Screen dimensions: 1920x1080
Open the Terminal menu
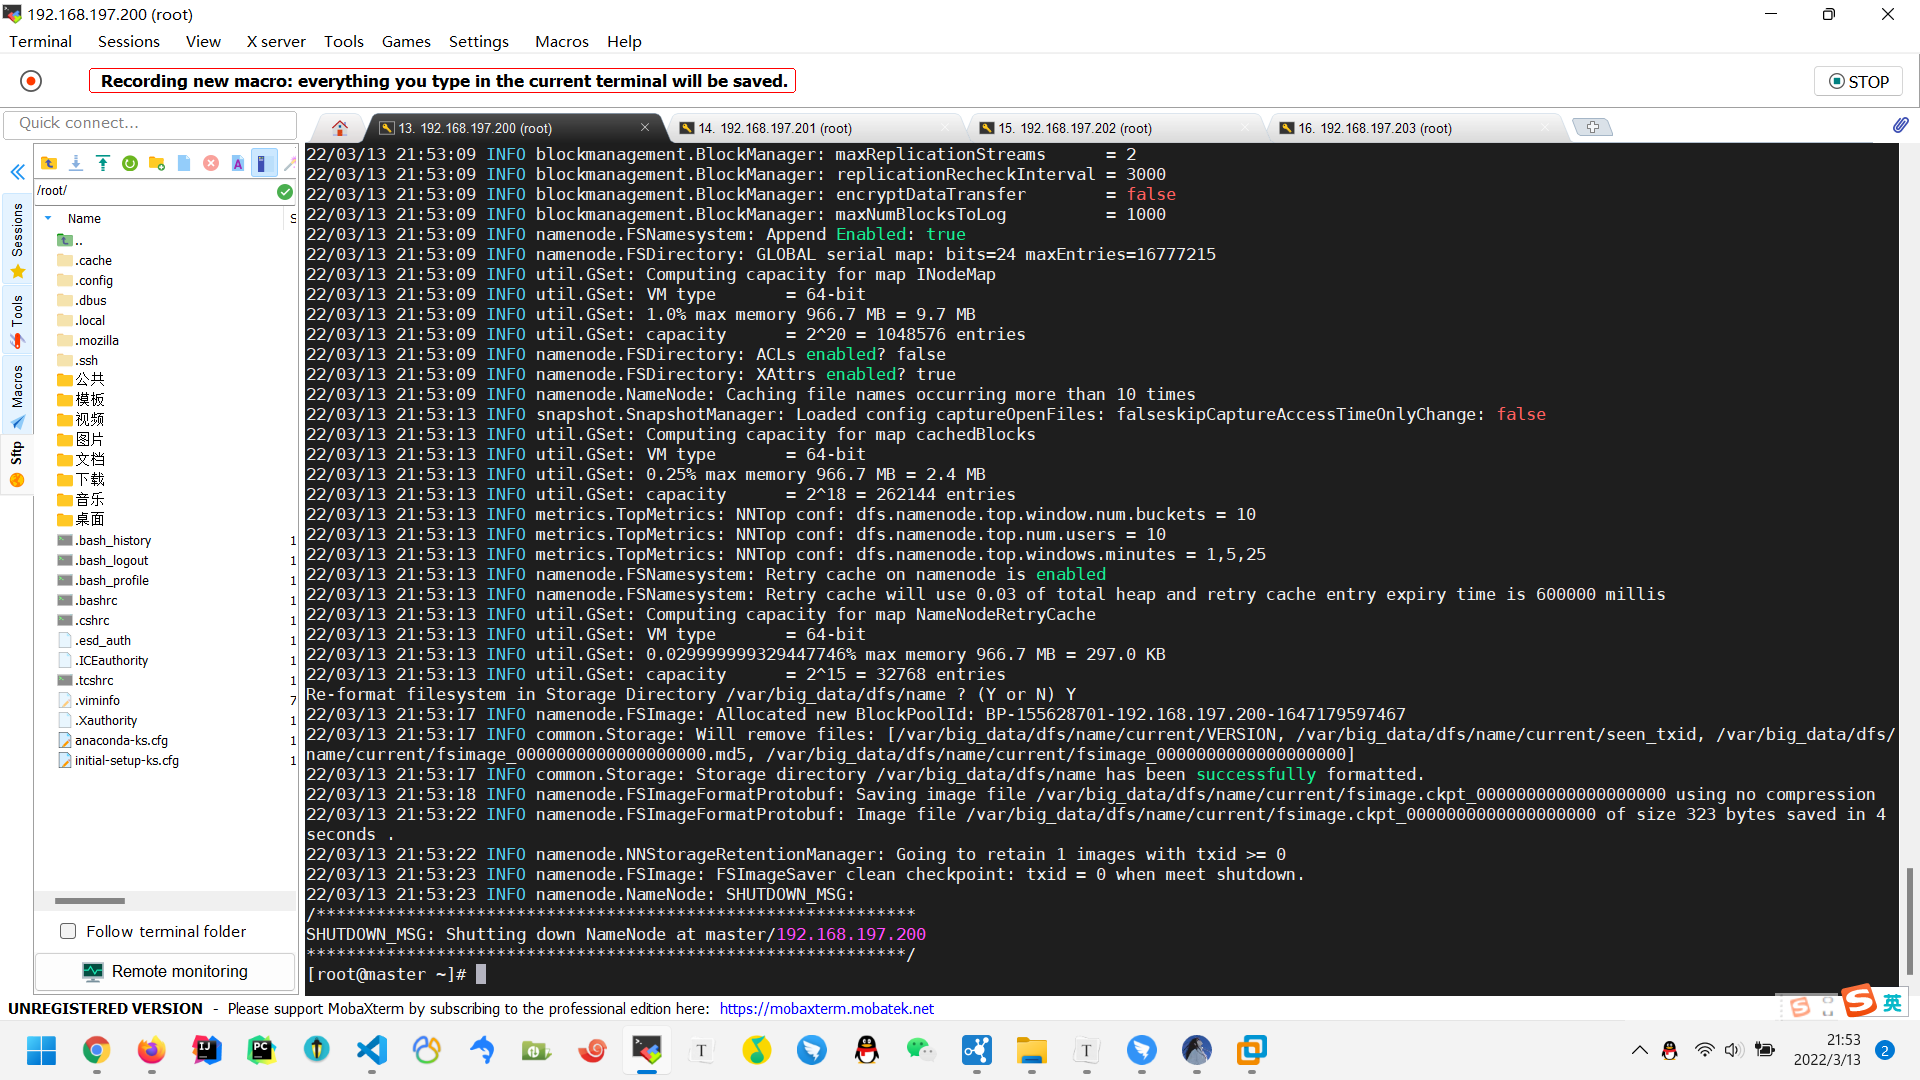[40, 41]
